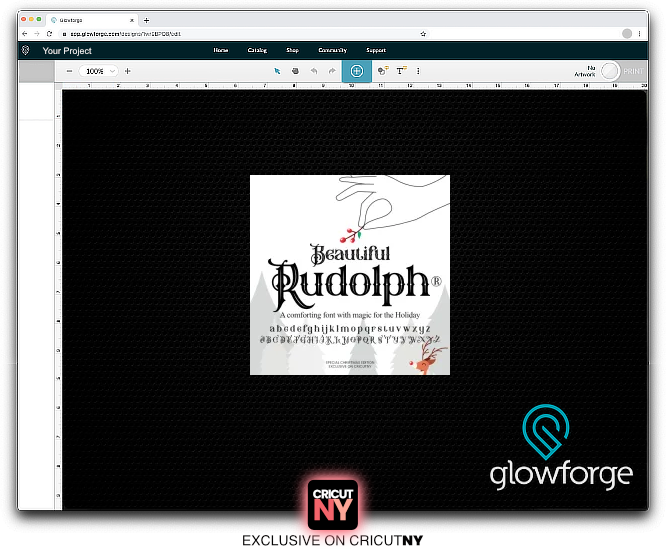Reload the browser page
This screenshot has width=666, height=552.
(x=49, y=34)
